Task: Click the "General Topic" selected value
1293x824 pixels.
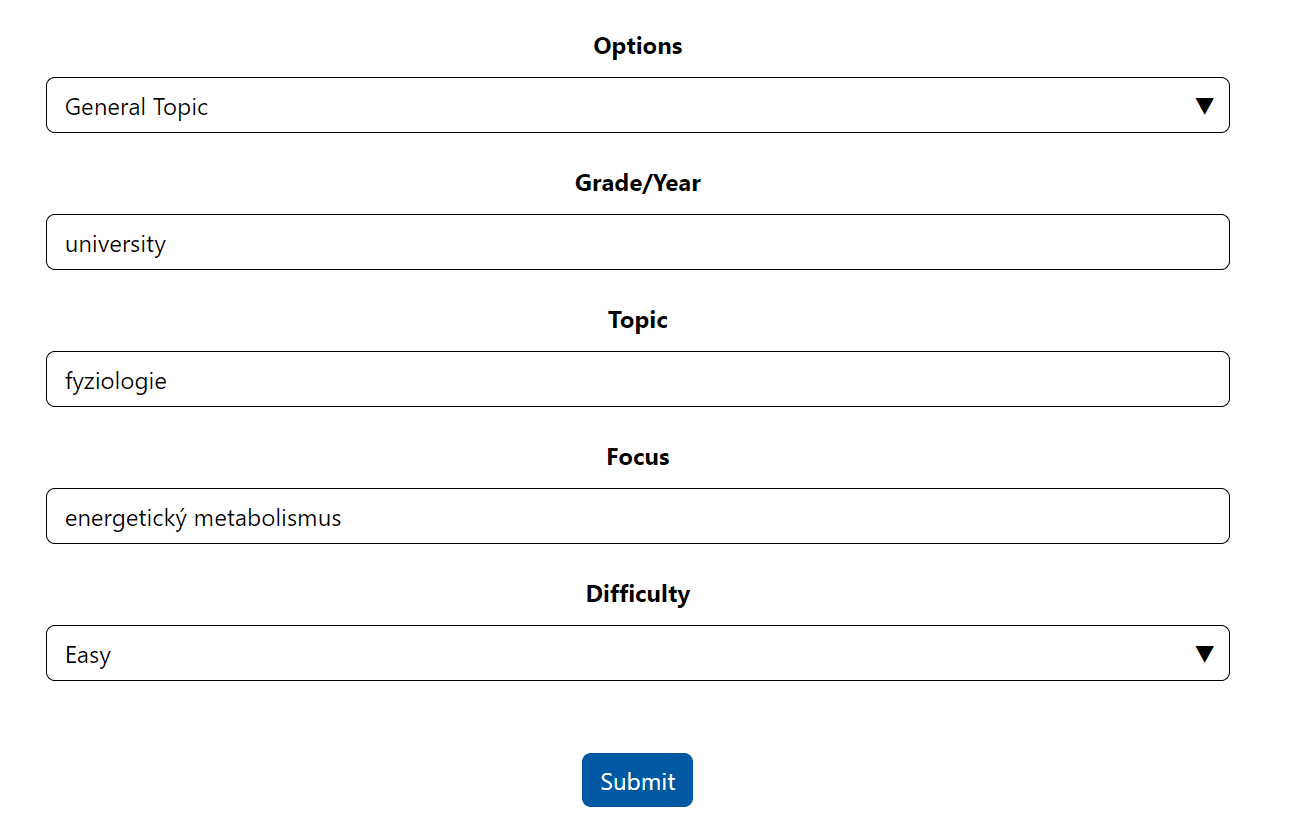Action: pos(136,107)
